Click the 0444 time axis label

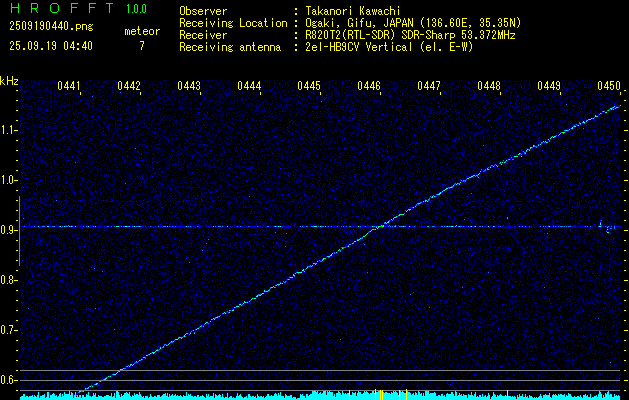249,86
